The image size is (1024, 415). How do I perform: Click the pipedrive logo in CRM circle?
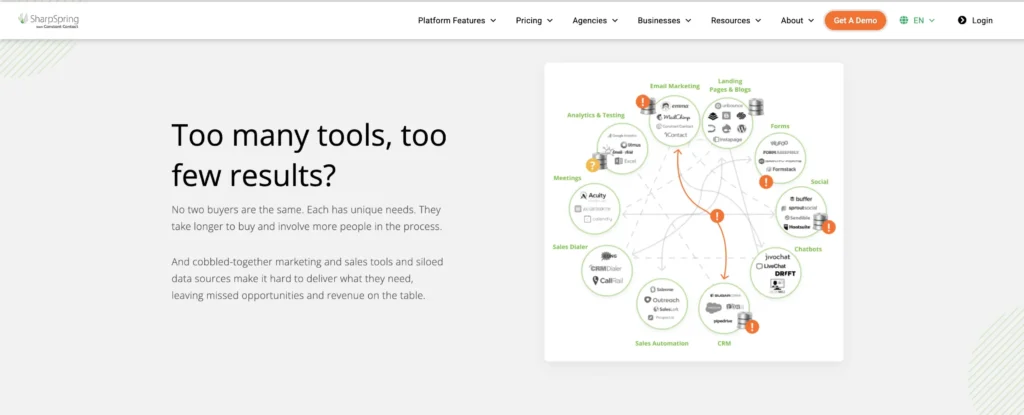coord(722,322)
